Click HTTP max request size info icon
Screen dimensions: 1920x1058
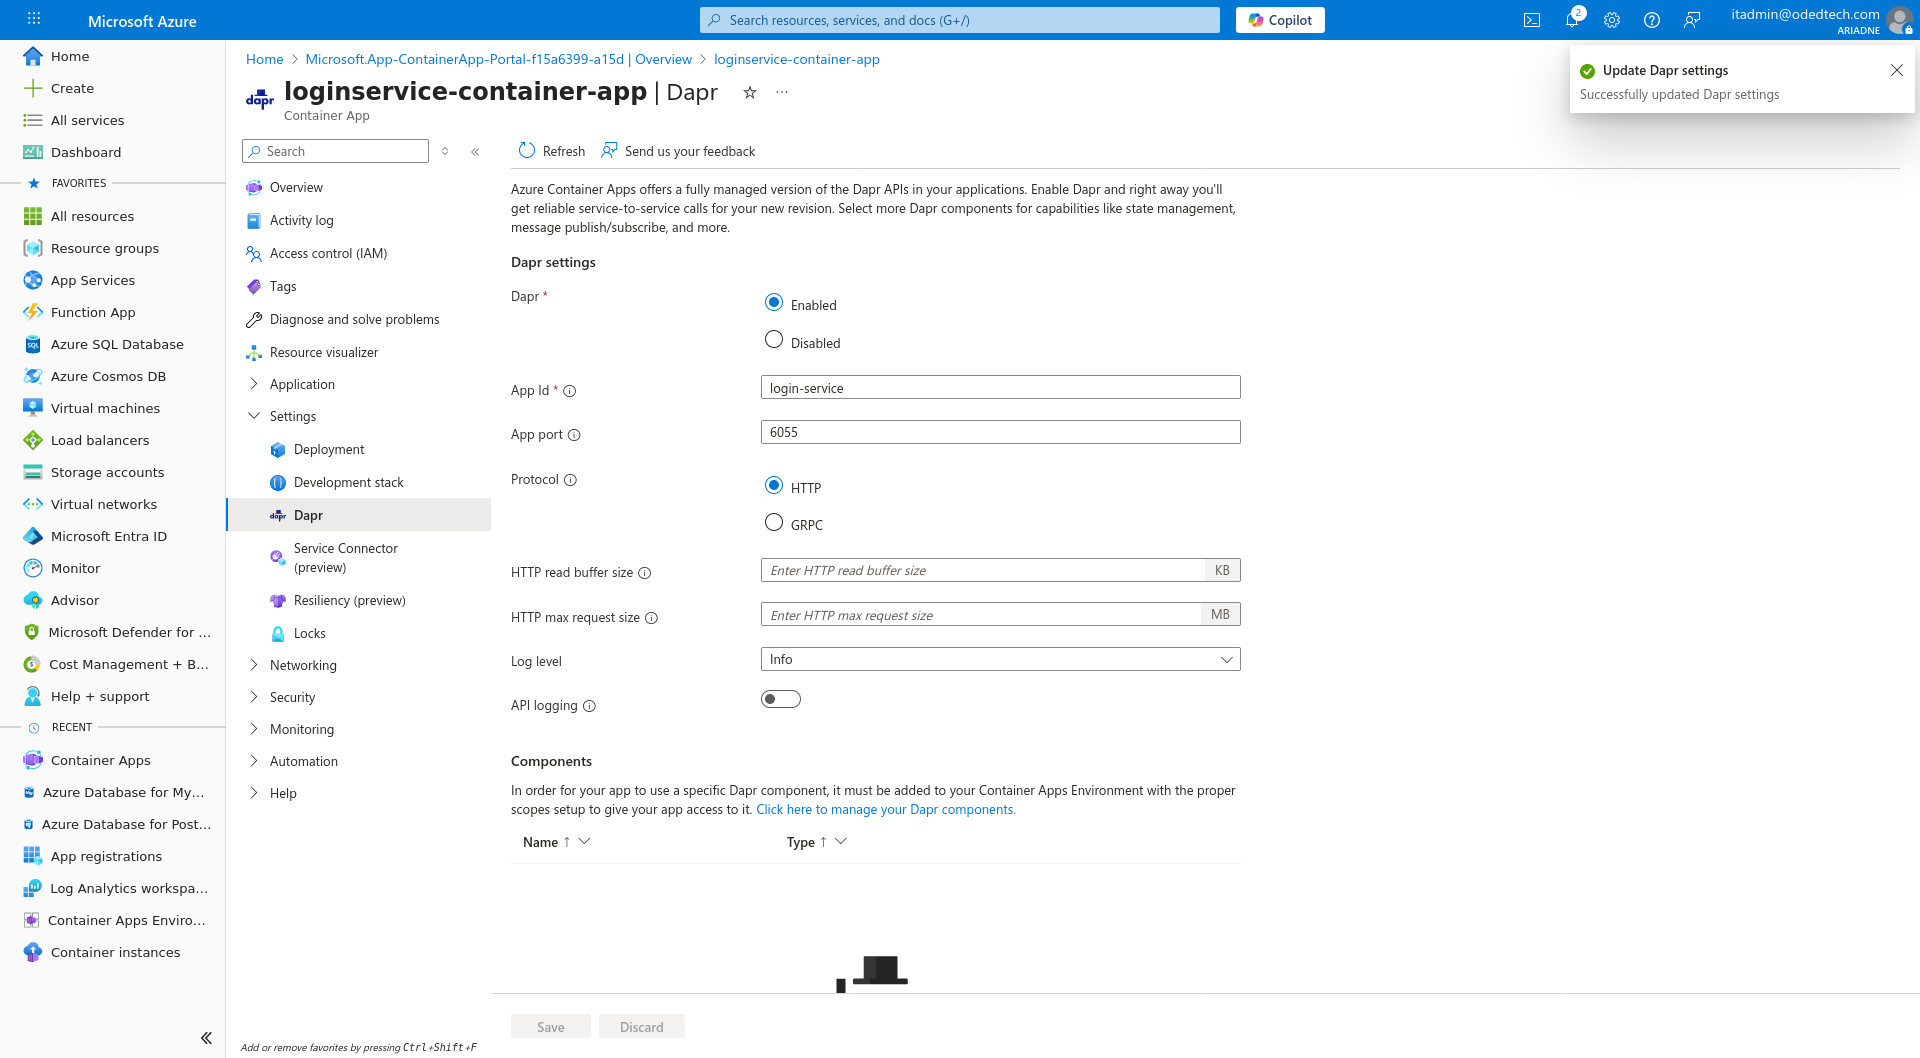pos(651,618)
